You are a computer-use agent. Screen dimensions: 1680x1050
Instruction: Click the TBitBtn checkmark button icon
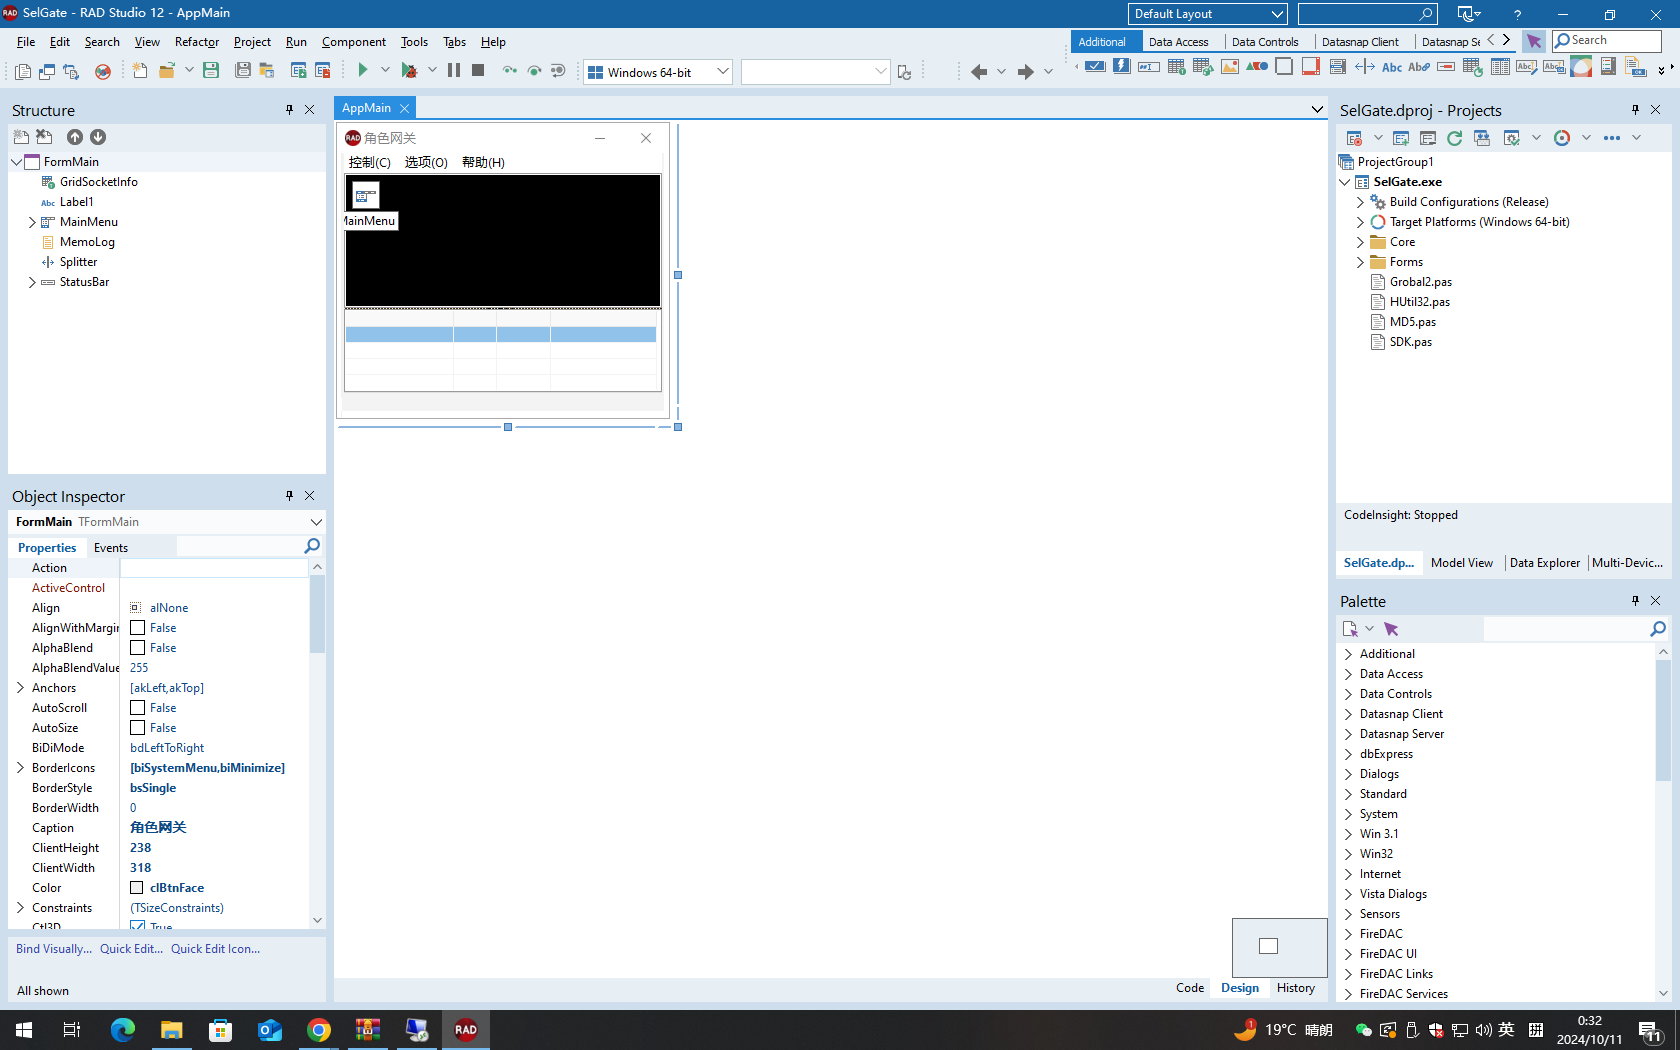[x=1095, y=67]
